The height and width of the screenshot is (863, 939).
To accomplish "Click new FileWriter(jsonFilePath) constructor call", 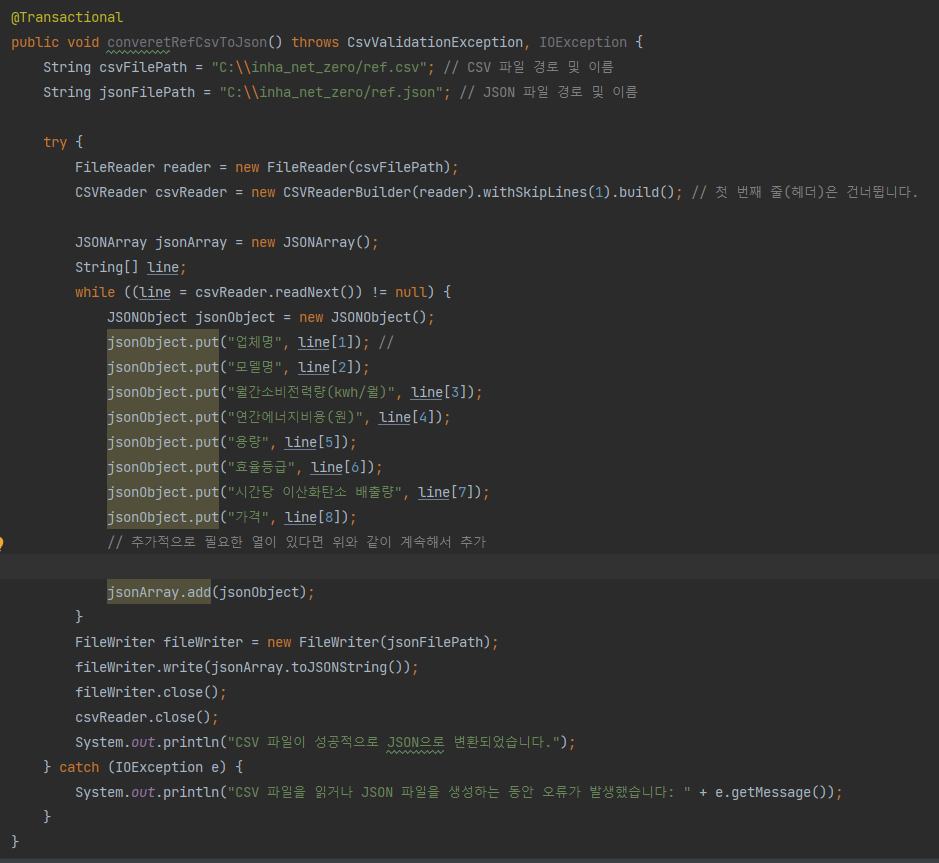I will point(379,642).
